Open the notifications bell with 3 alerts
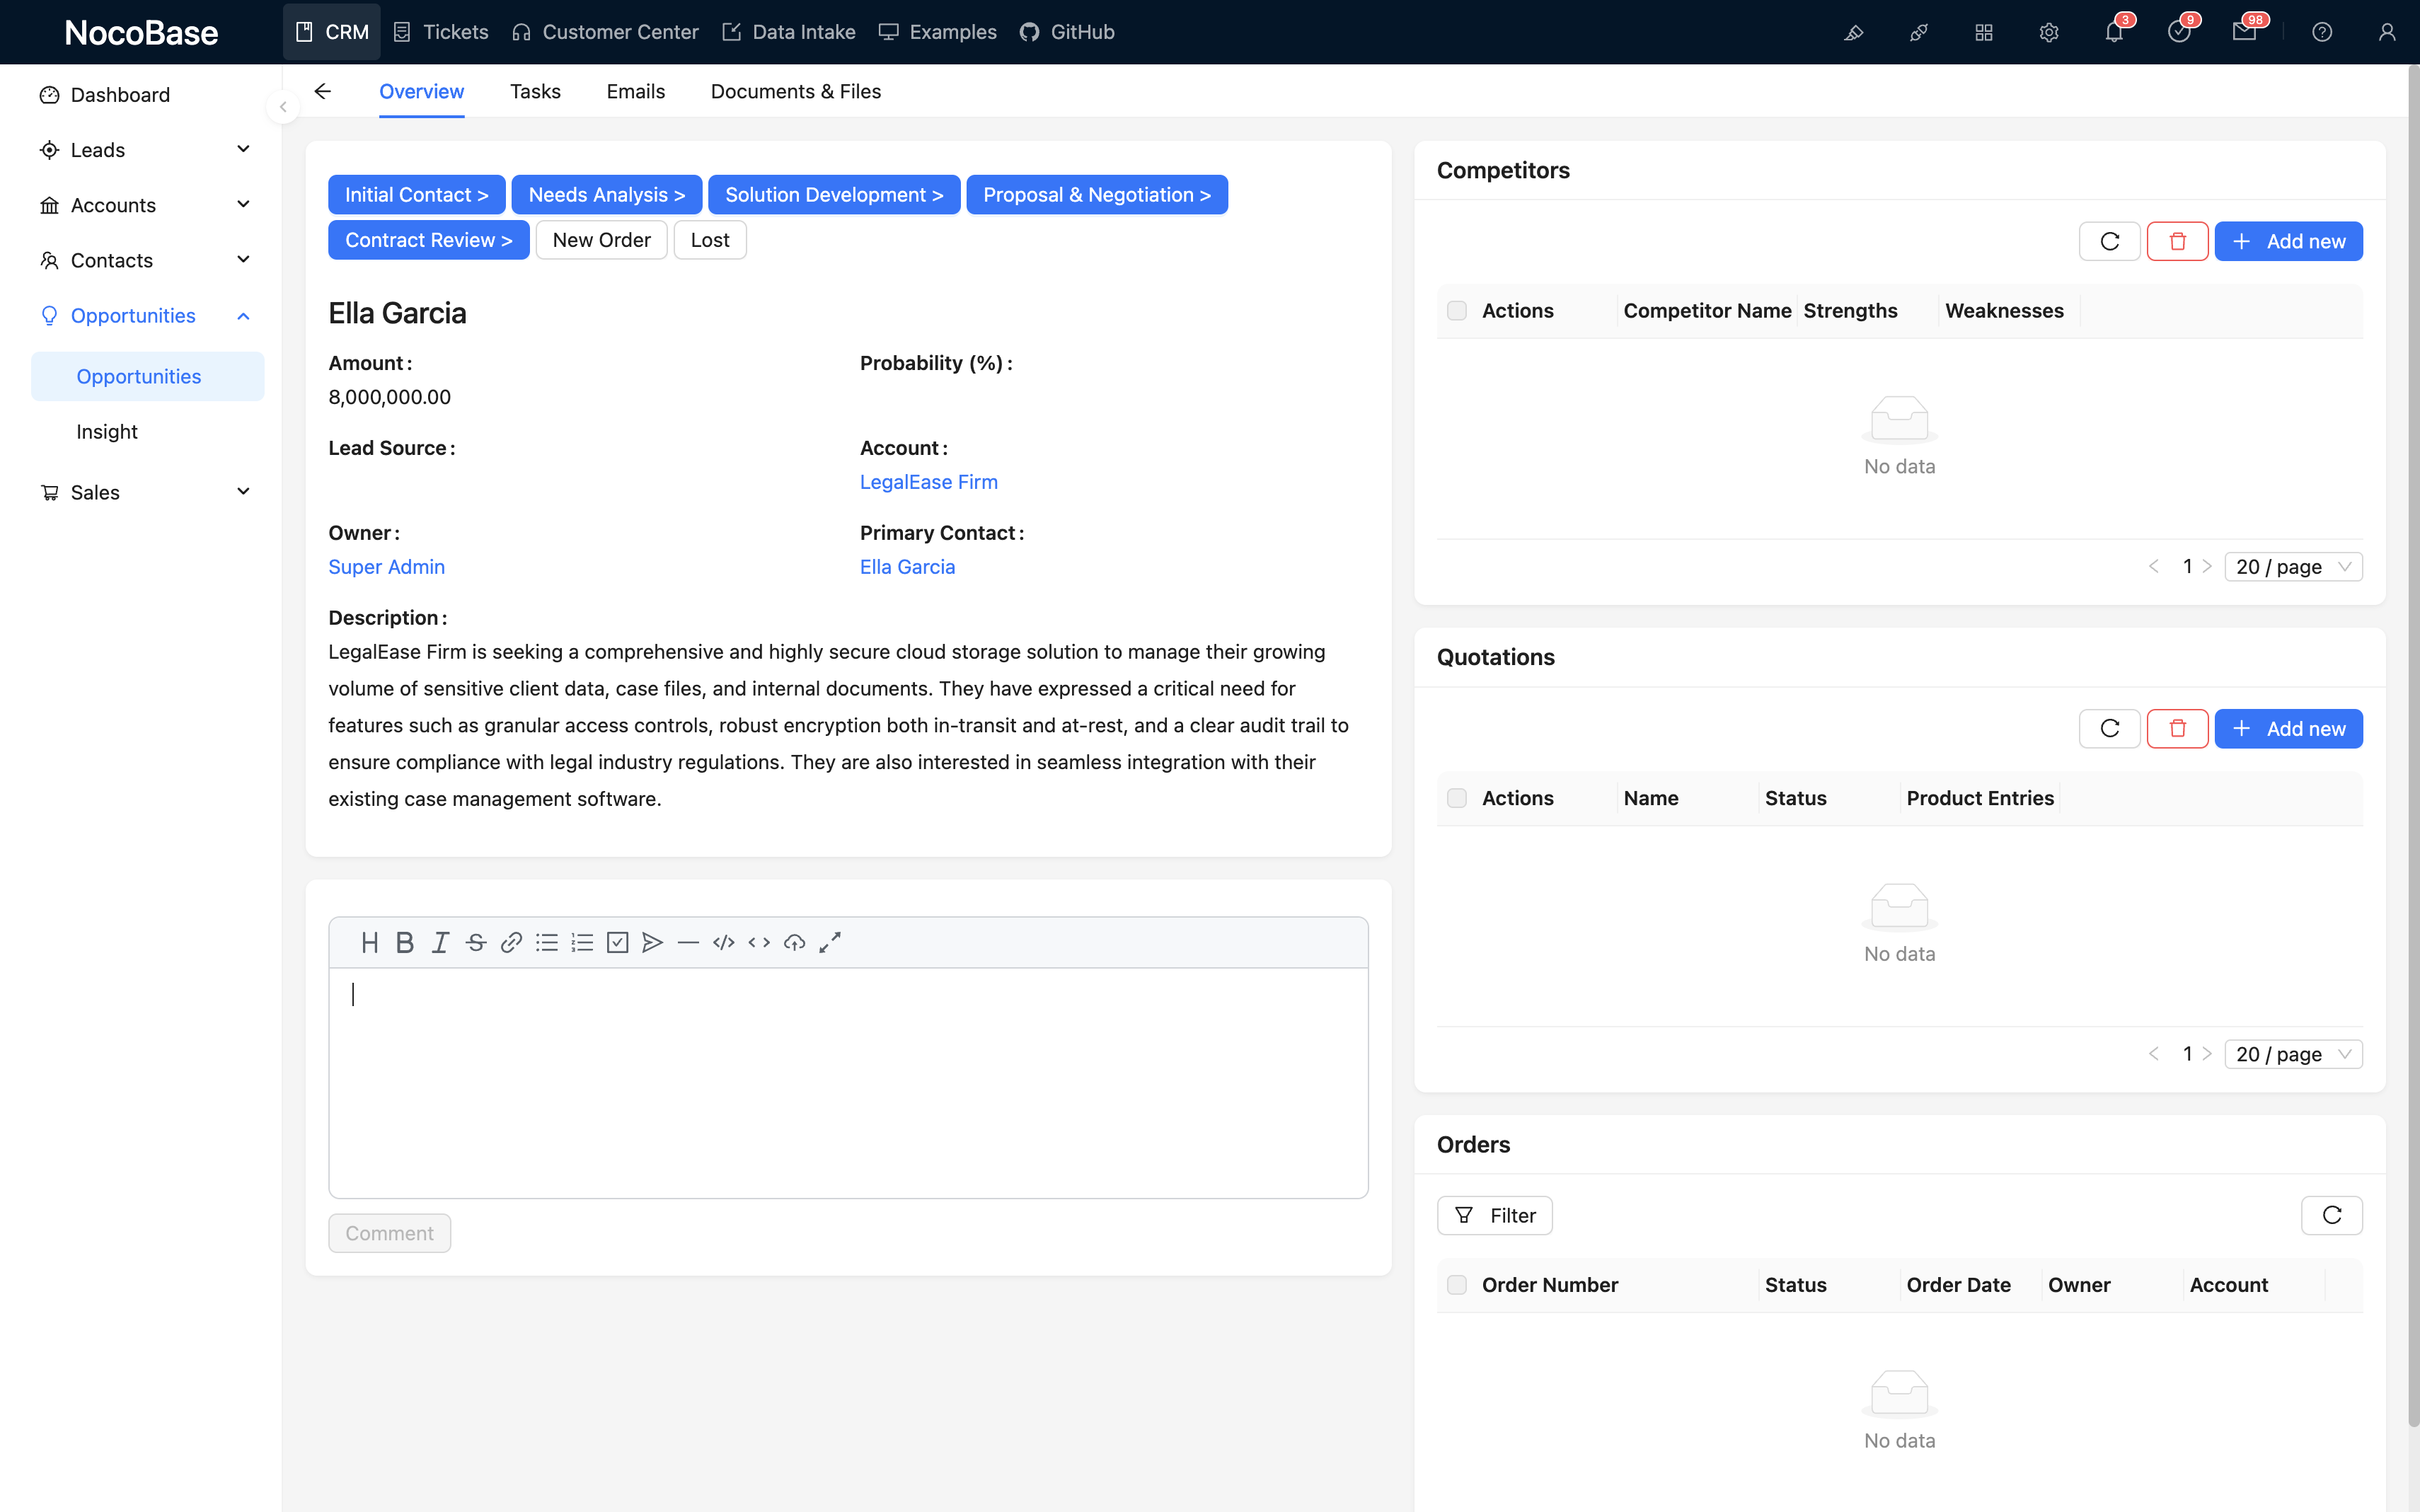 click(2114, 32)
